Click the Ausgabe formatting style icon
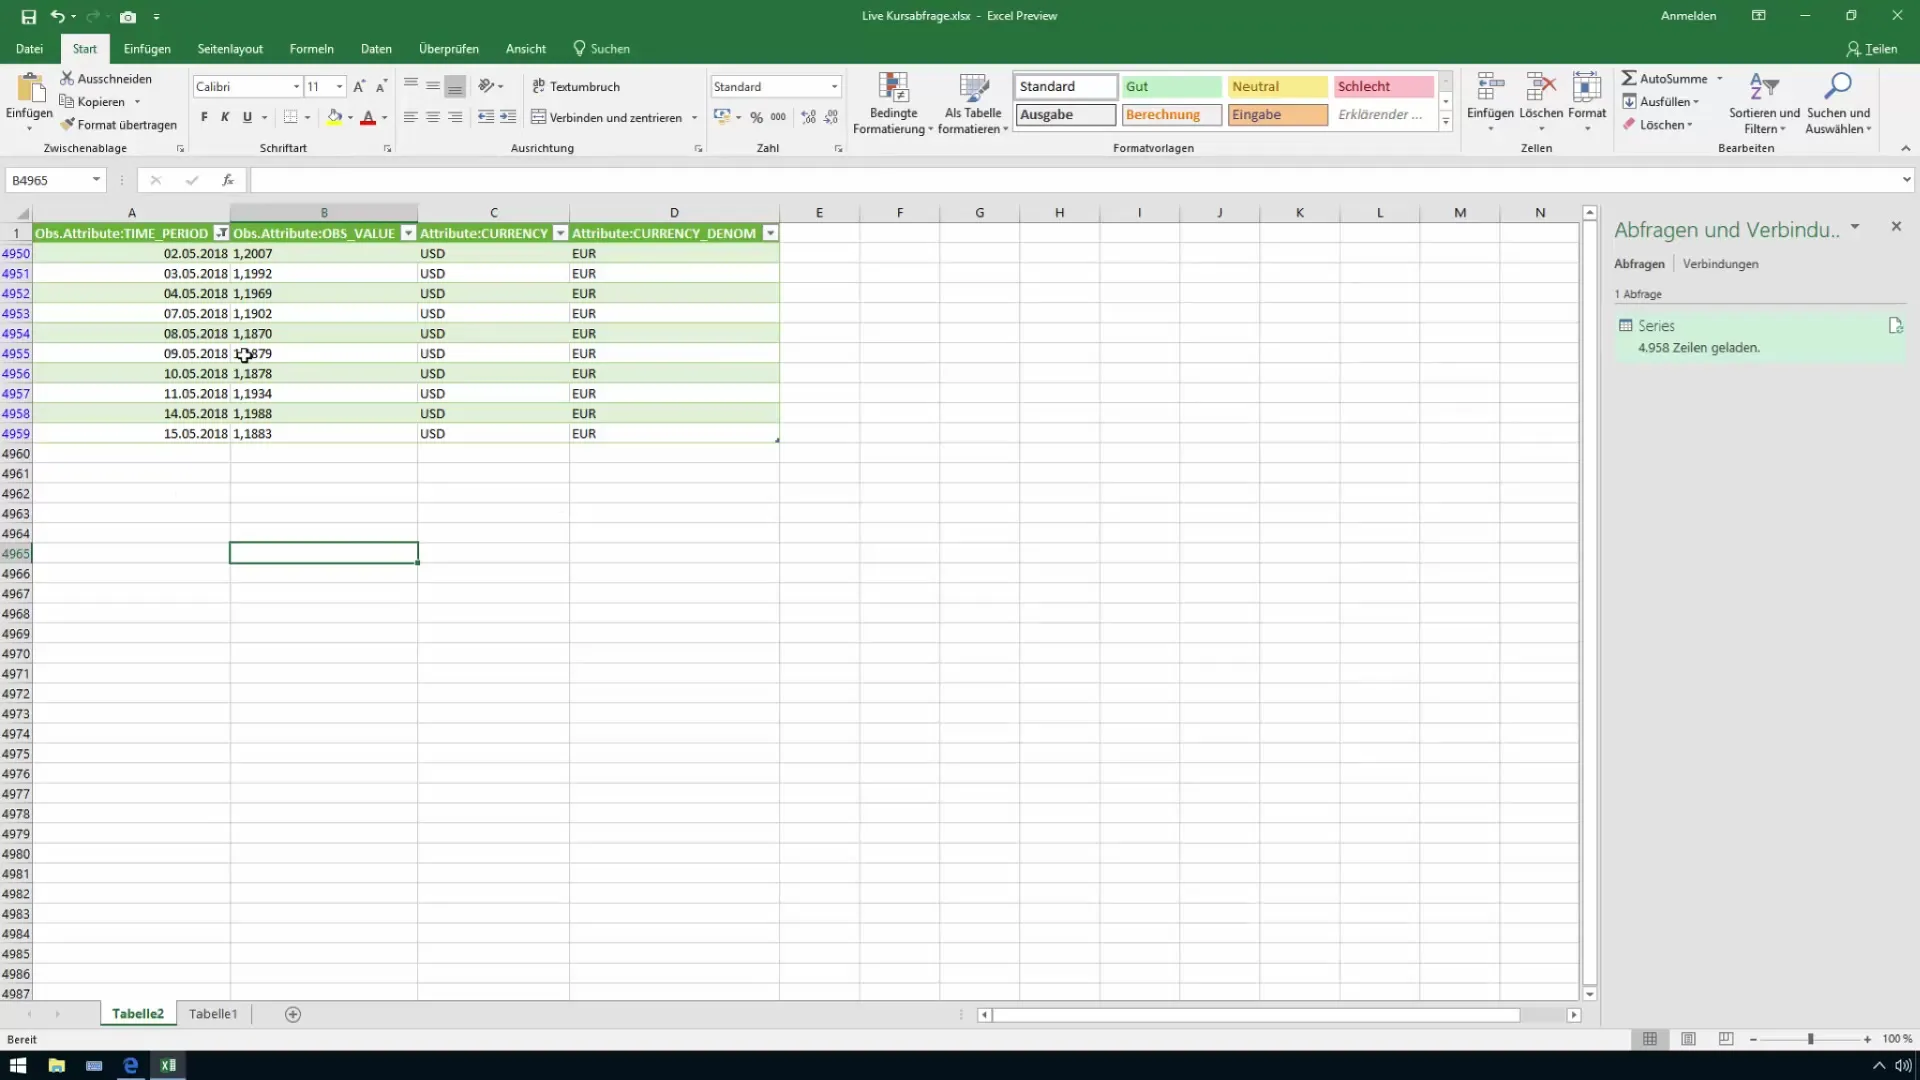 (x=1064, y=115)
